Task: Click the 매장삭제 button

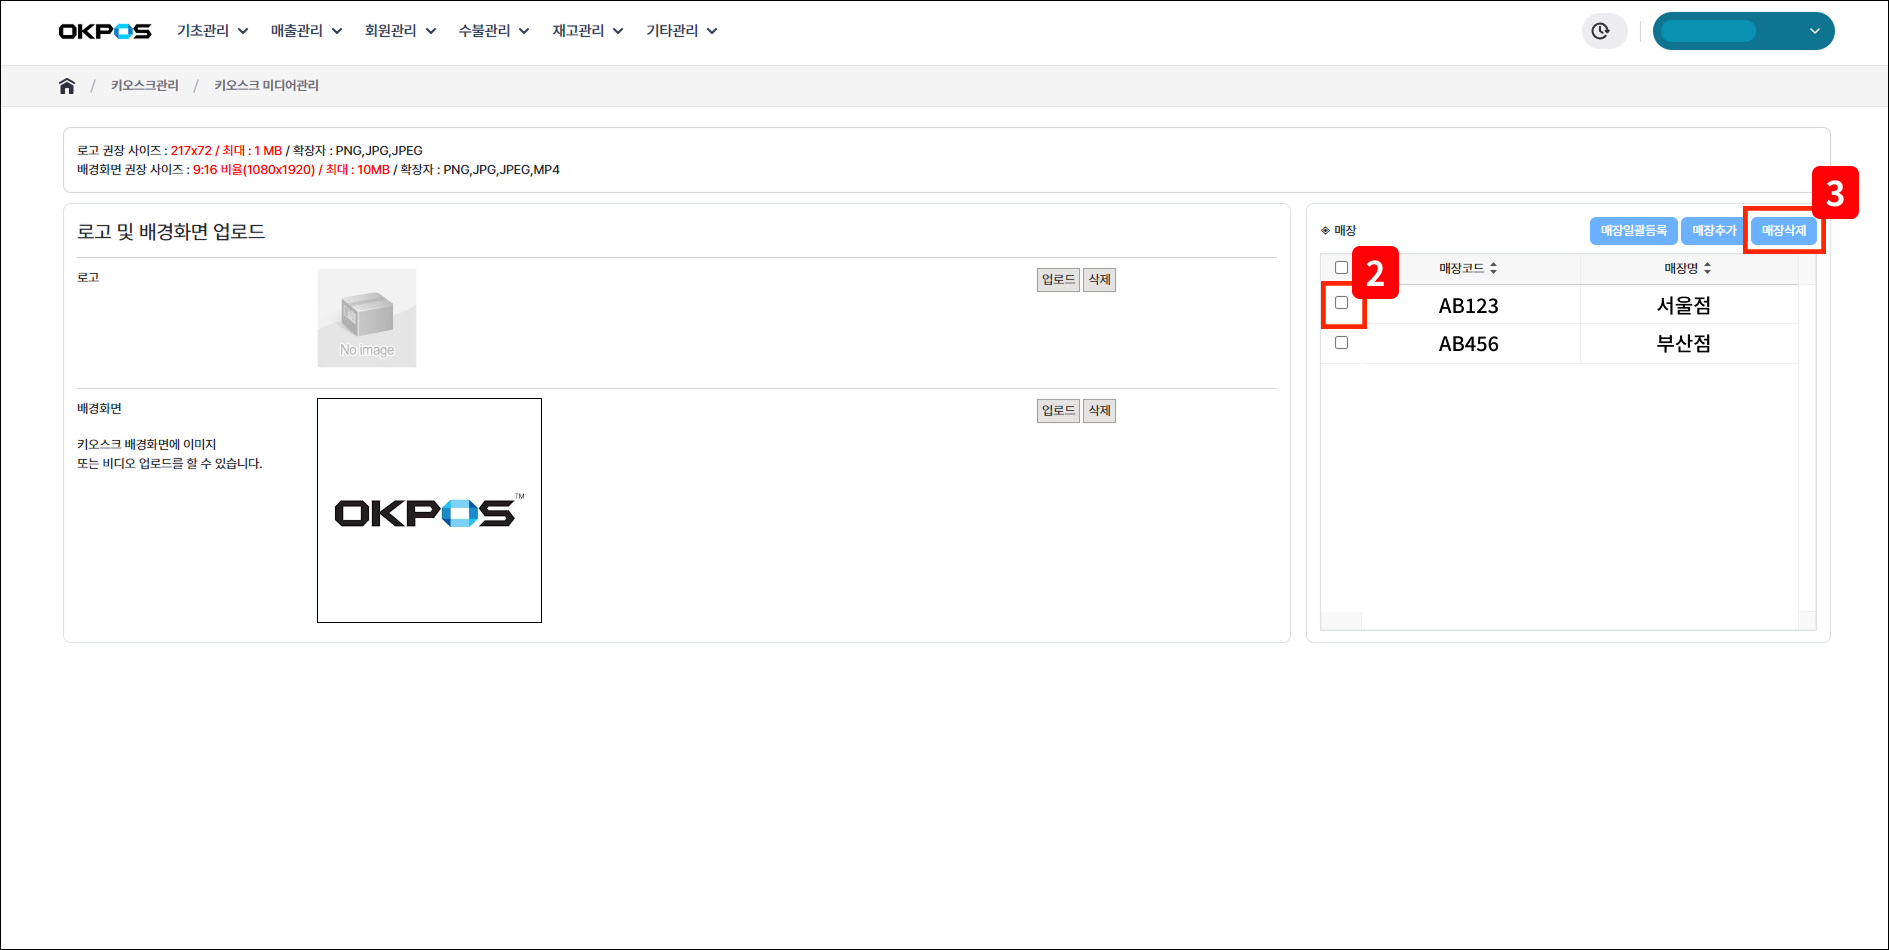Action: pos(1783,231)
